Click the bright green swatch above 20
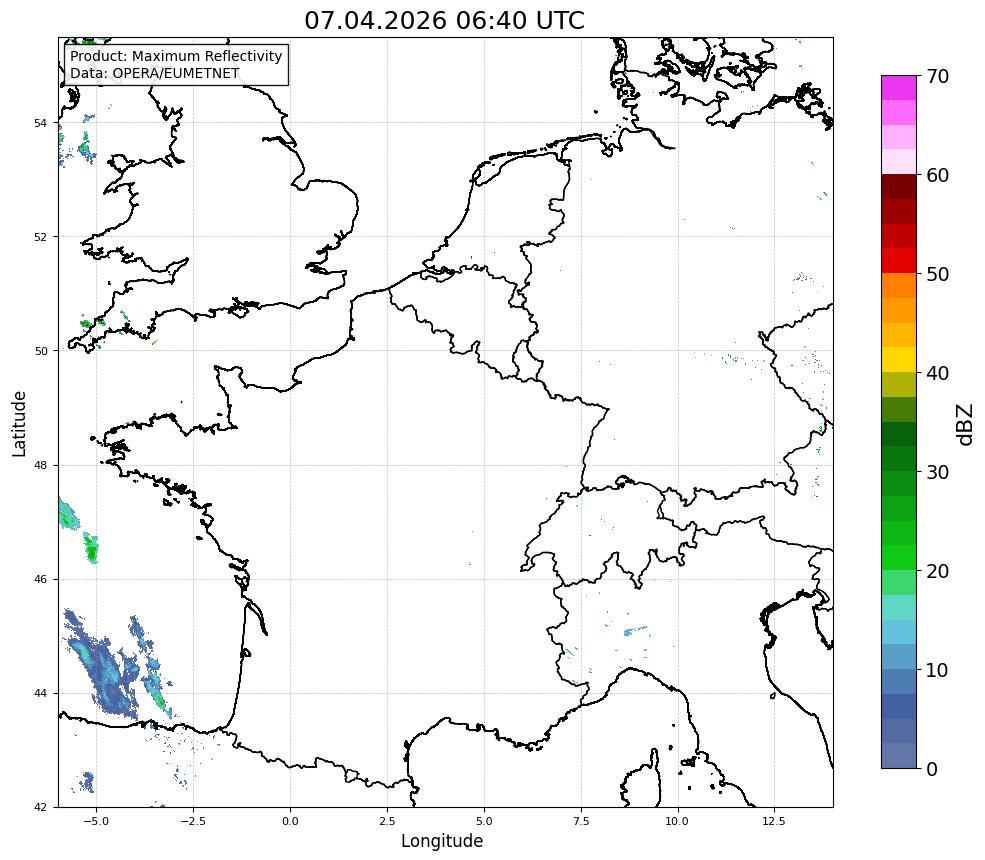985x860 pixels. tap(899, 558)
